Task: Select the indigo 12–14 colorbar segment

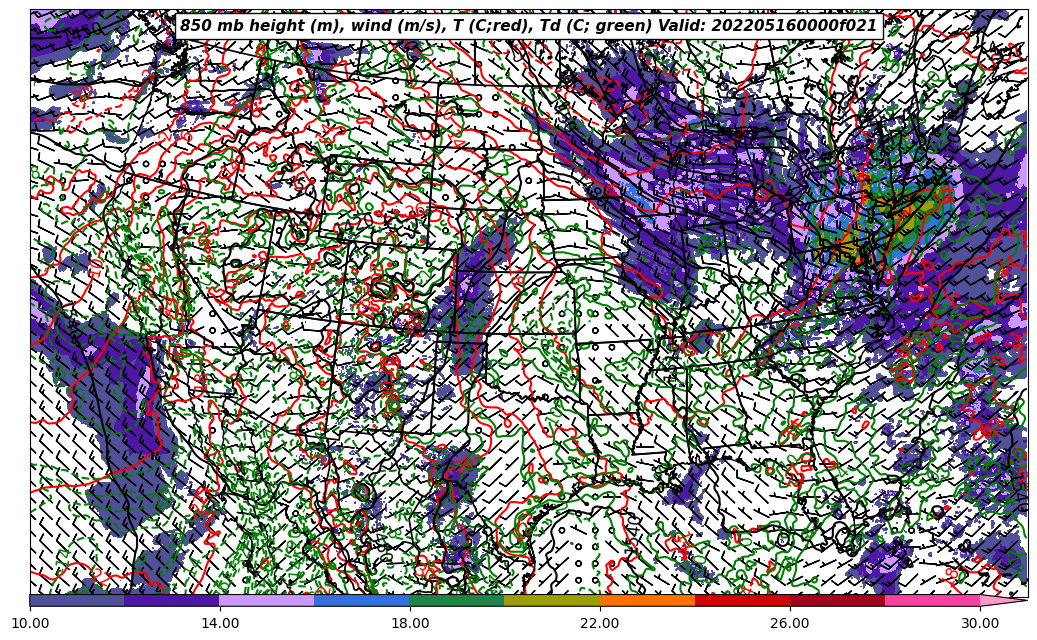Action: click(x=172, y=601)
